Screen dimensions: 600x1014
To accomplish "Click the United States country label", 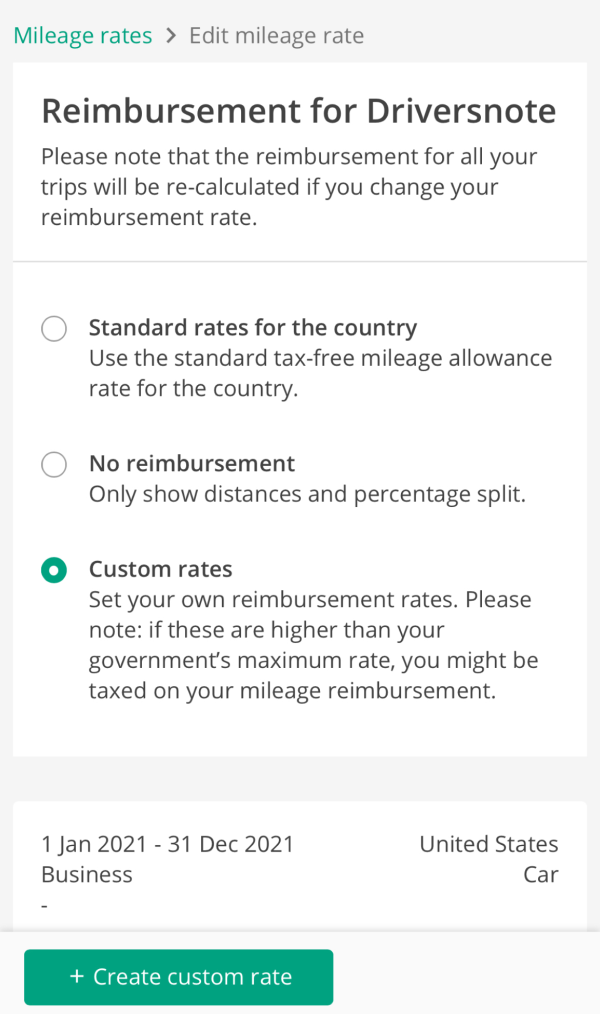I will (489, 843).
